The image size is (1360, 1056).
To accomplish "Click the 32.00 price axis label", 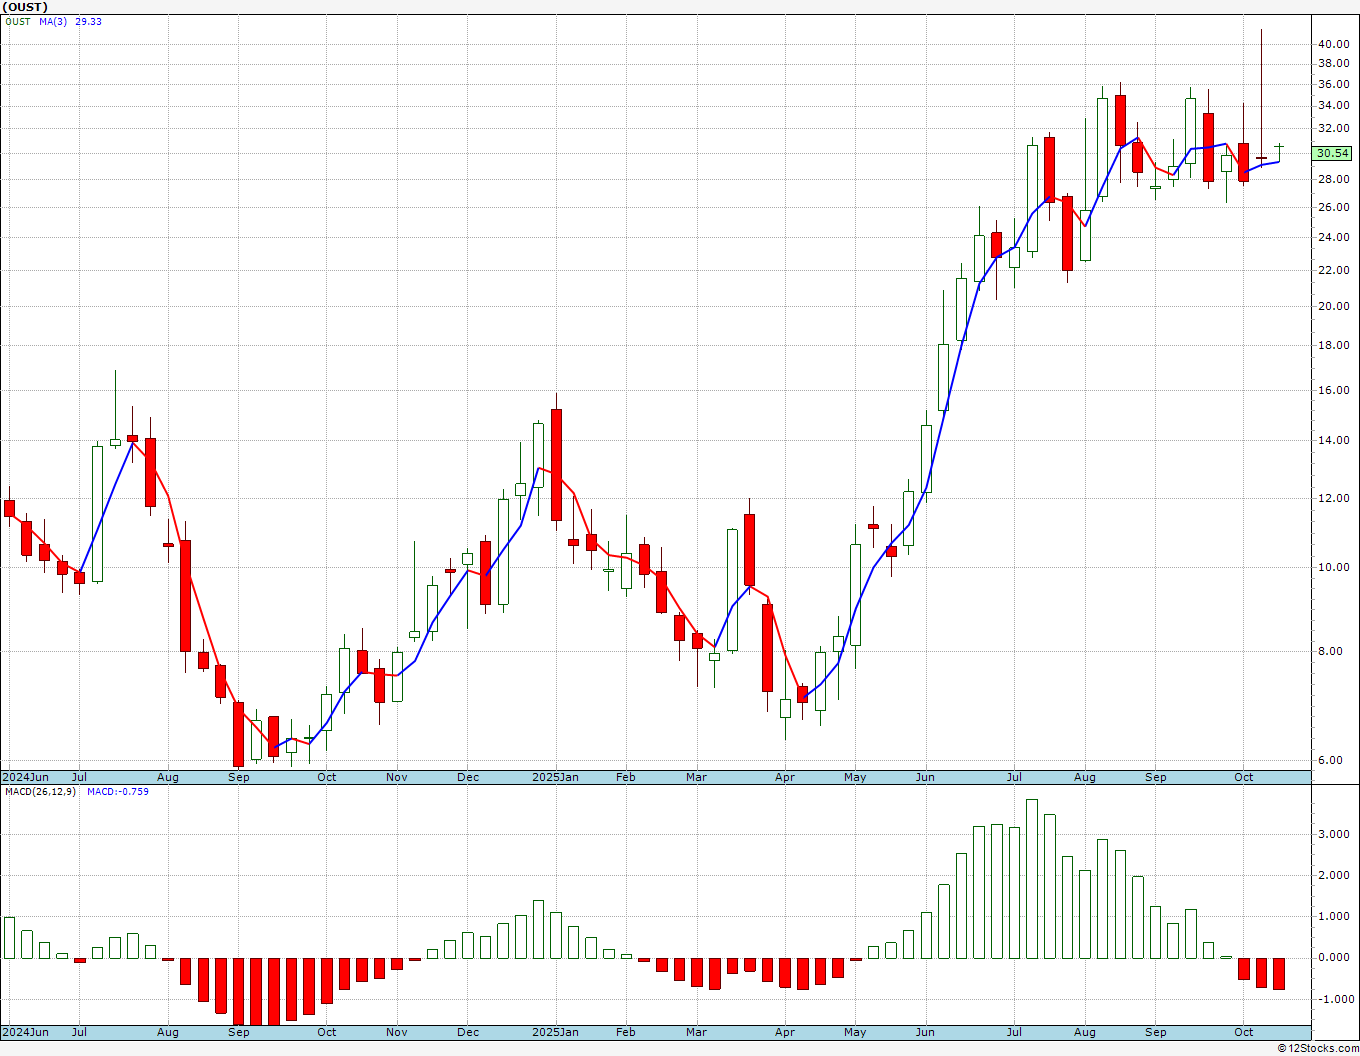I will coord(1333,128).
